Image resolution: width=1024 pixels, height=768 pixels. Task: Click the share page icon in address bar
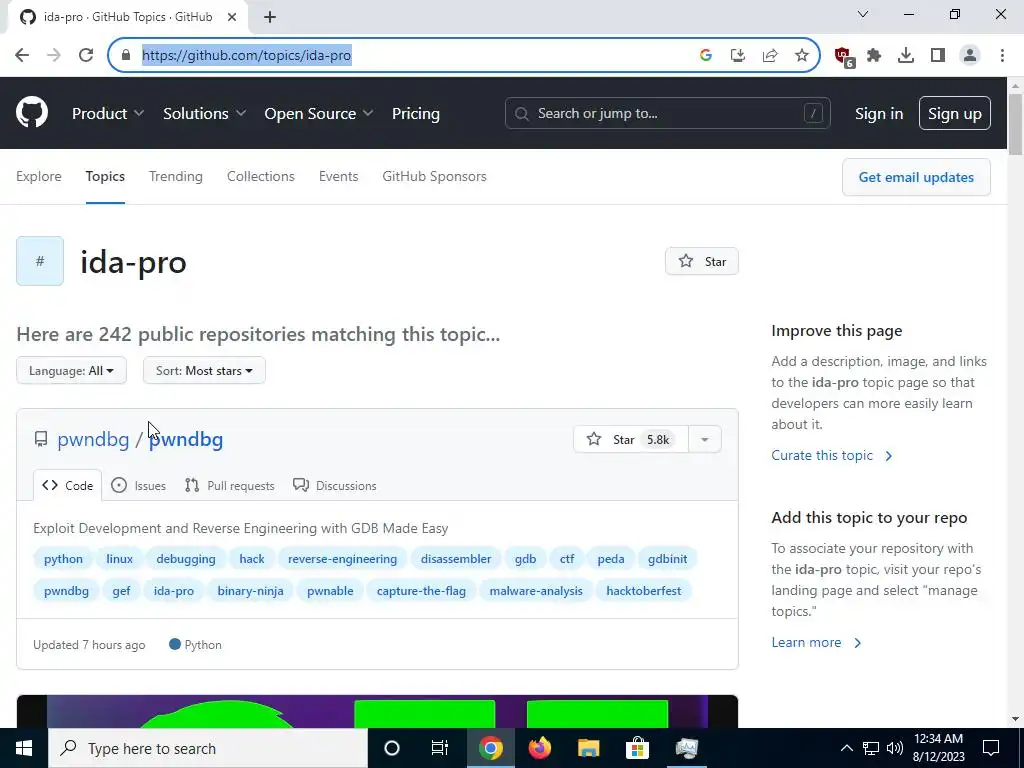pyautogui.click(x=770, y=56)
